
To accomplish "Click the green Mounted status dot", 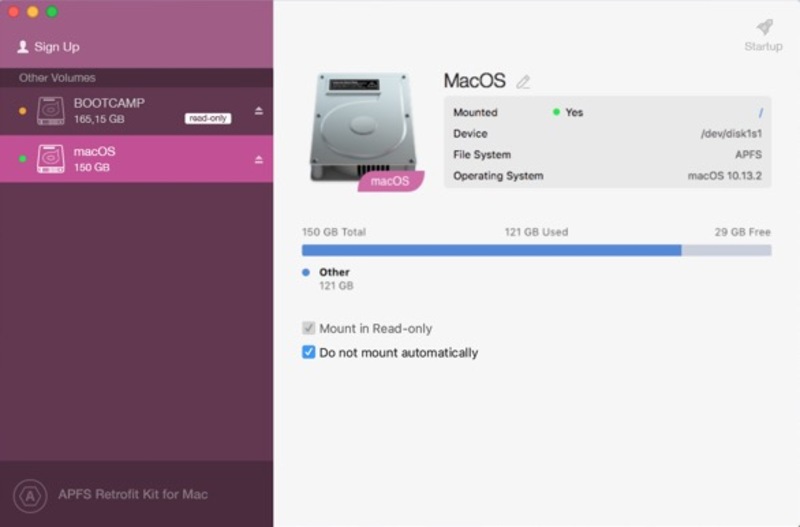I will click(x=556, y=112).
